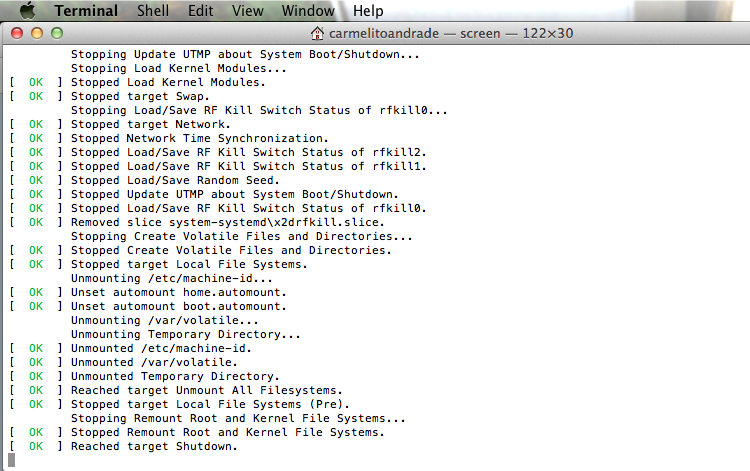
Task: Click 'Removed slice system-systemd\x2drfkill.slice.' text
Action: point(228,222)
